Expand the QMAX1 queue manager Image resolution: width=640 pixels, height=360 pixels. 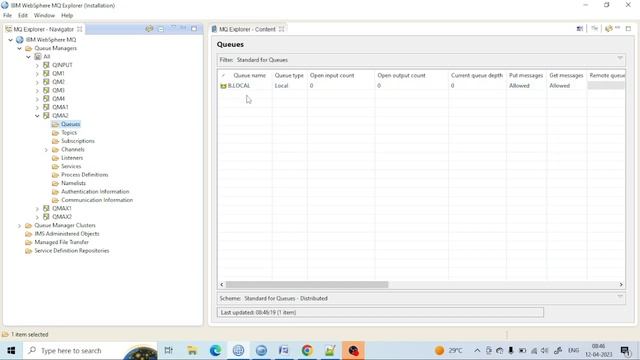tap(37, 209)
